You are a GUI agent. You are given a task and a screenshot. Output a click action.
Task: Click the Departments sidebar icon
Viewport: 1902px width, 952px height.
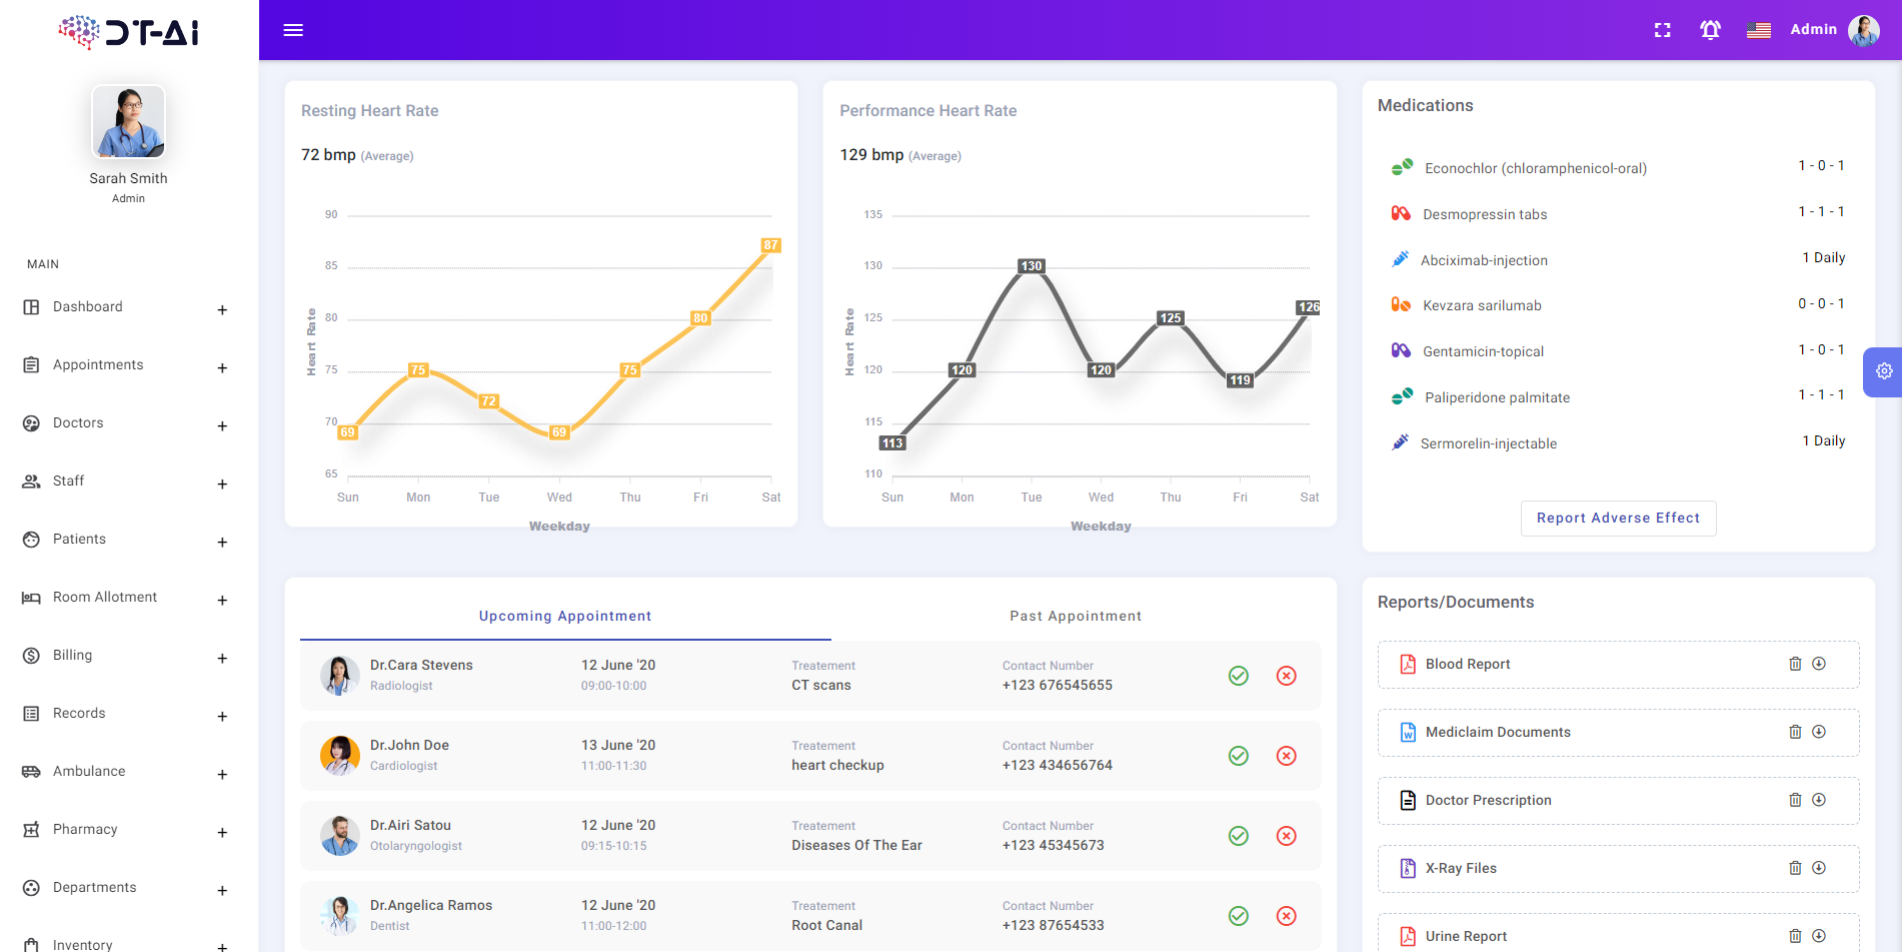31,887
